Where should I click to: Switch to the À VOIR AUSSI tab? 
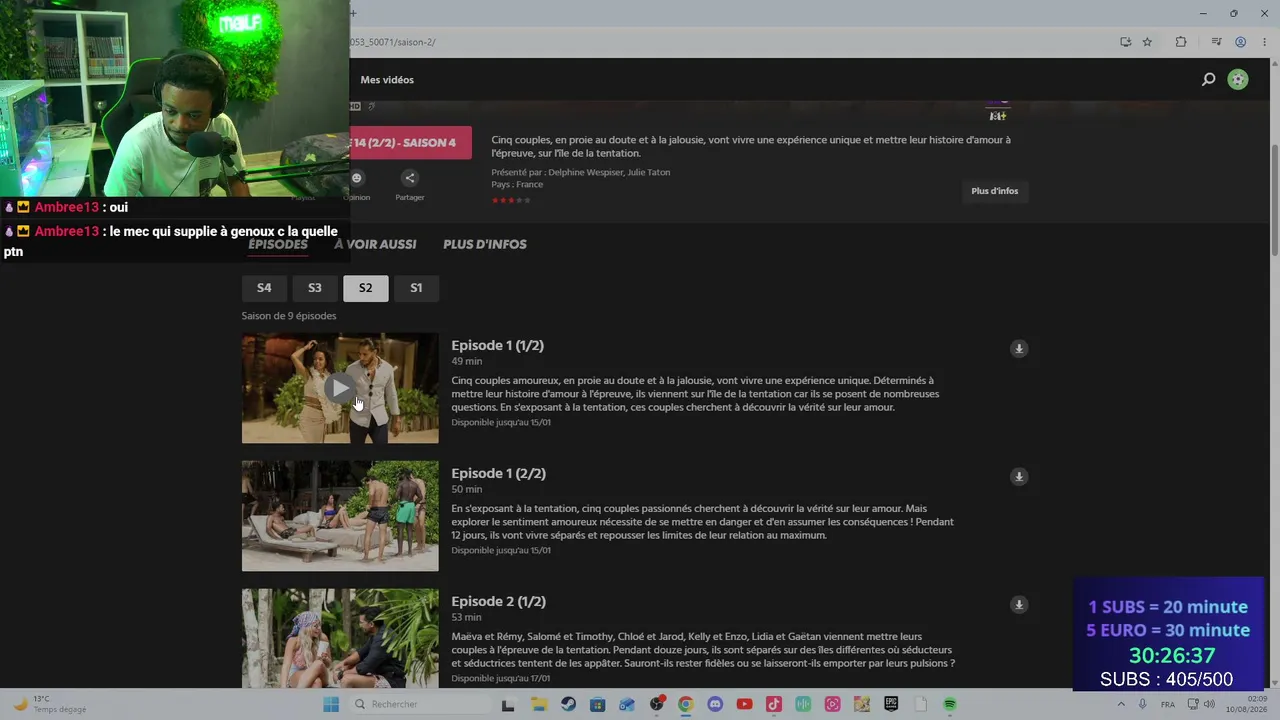[x=375, y=244]
